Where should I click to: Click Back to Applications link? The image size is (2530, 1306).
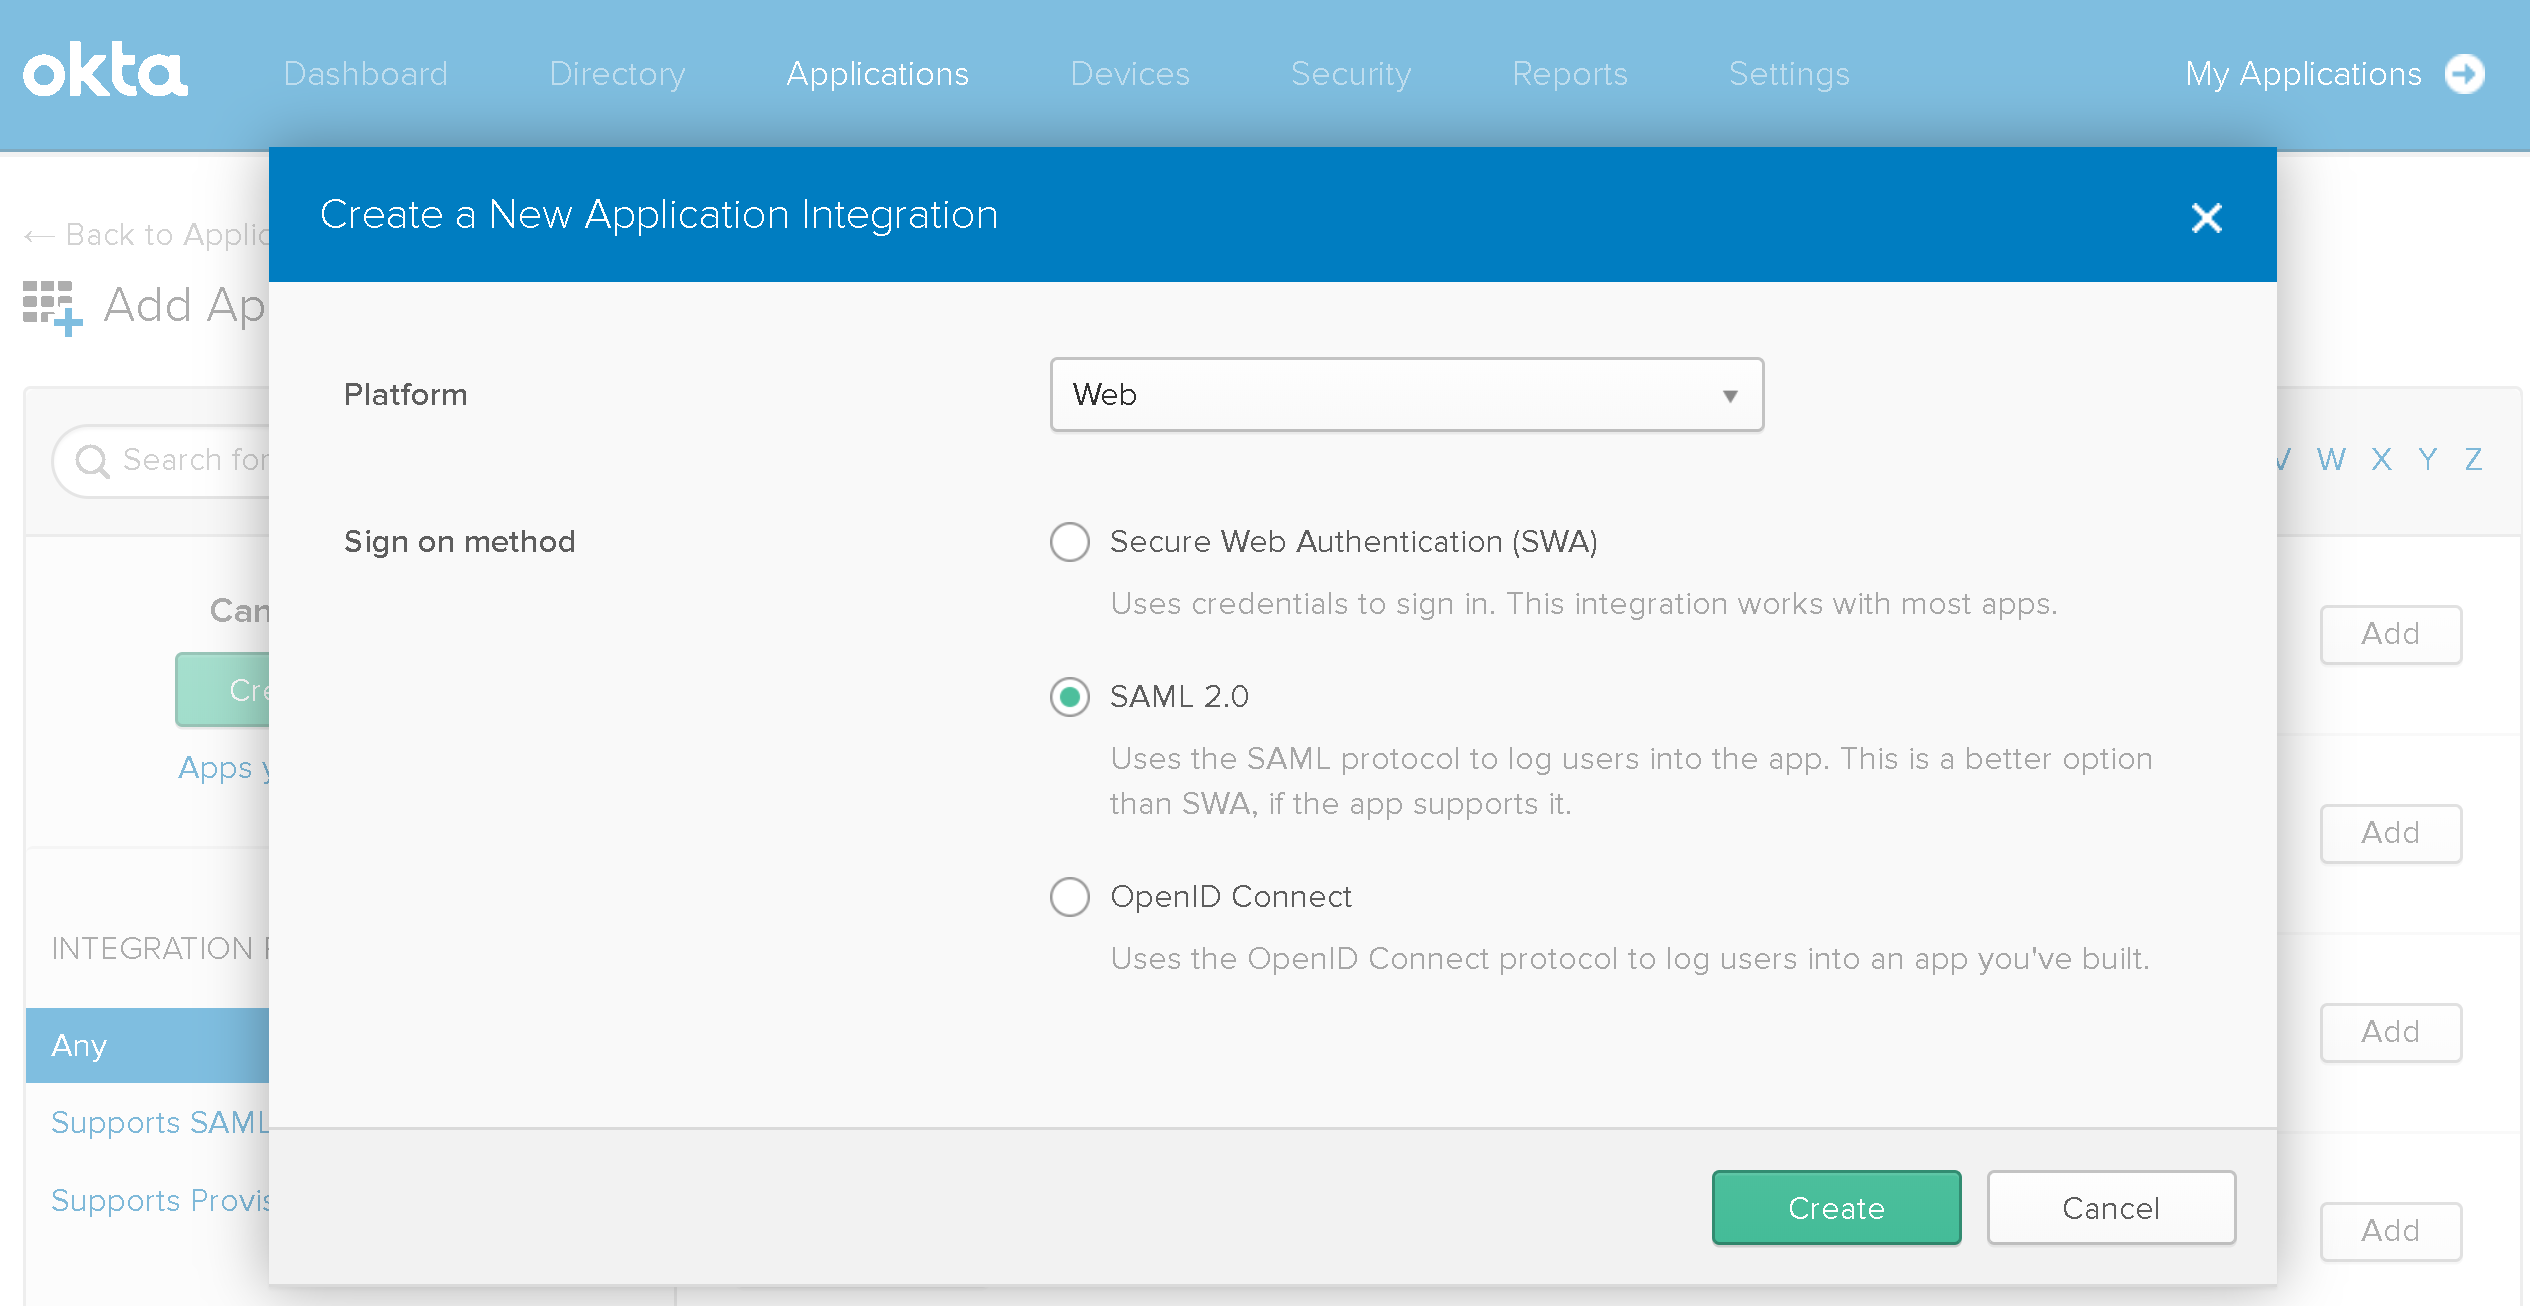point(146,235)
